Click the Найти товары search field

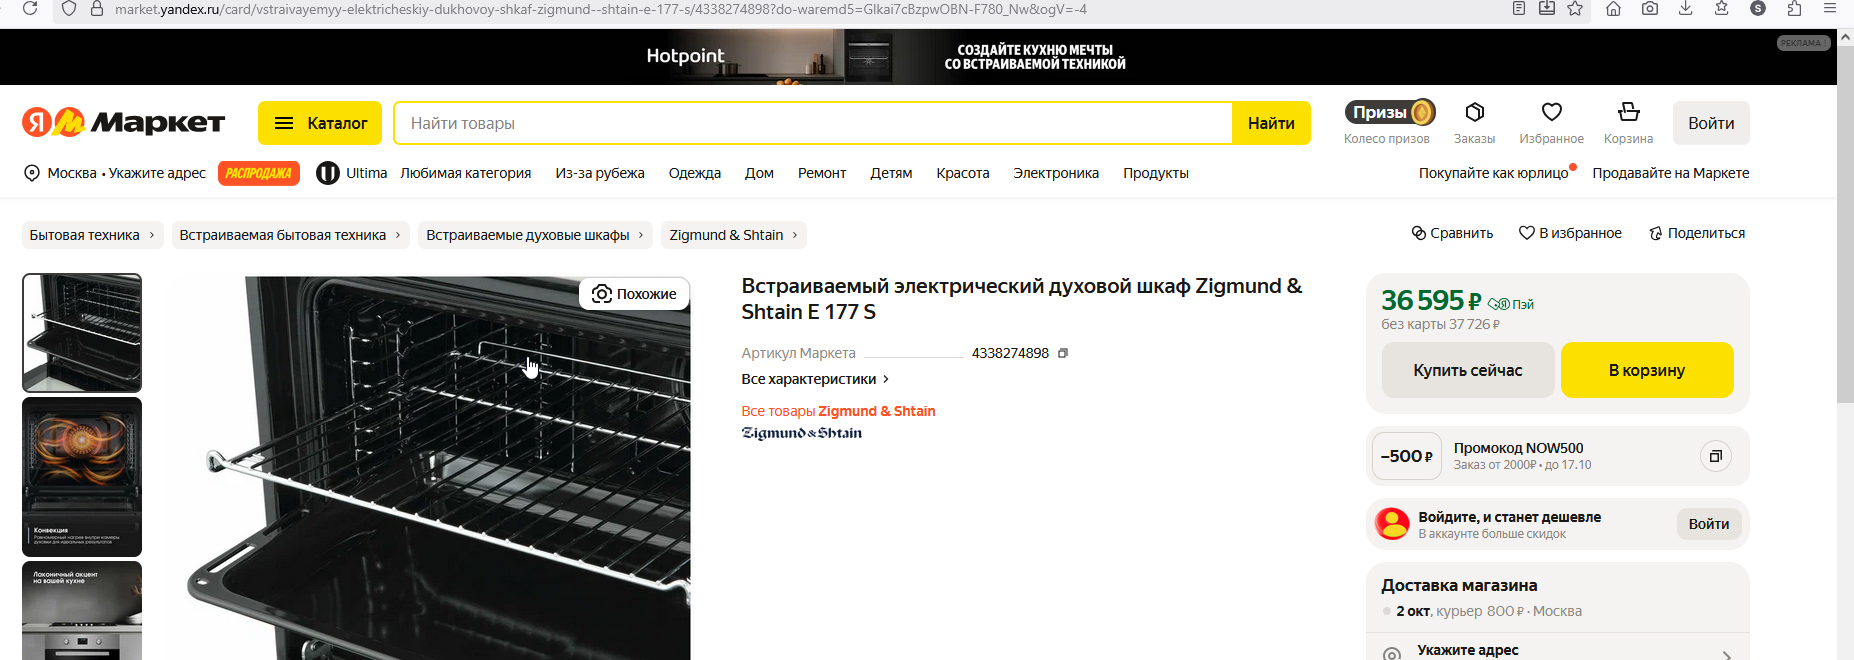click(x=813, y=123)
